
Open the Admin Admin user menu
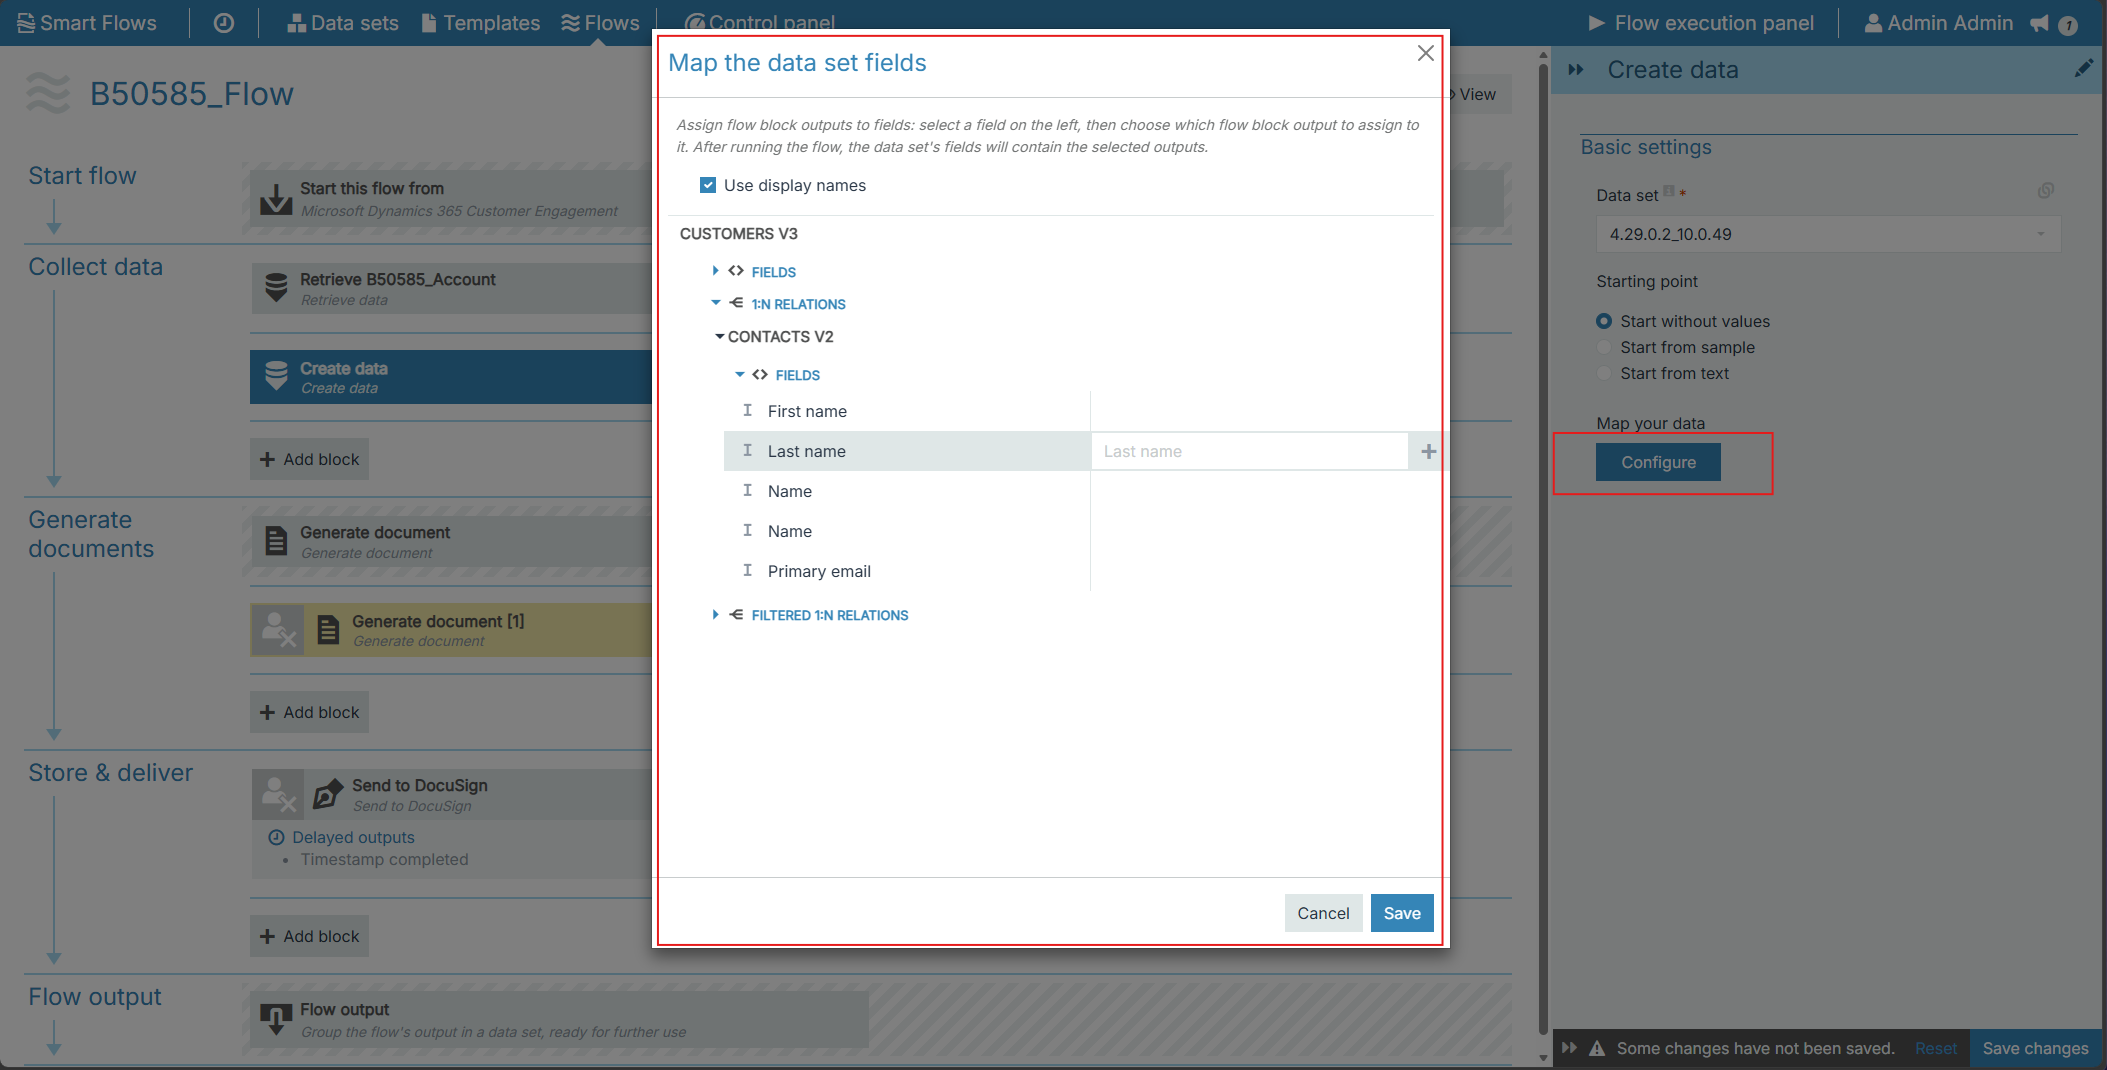click(1938, 22)
